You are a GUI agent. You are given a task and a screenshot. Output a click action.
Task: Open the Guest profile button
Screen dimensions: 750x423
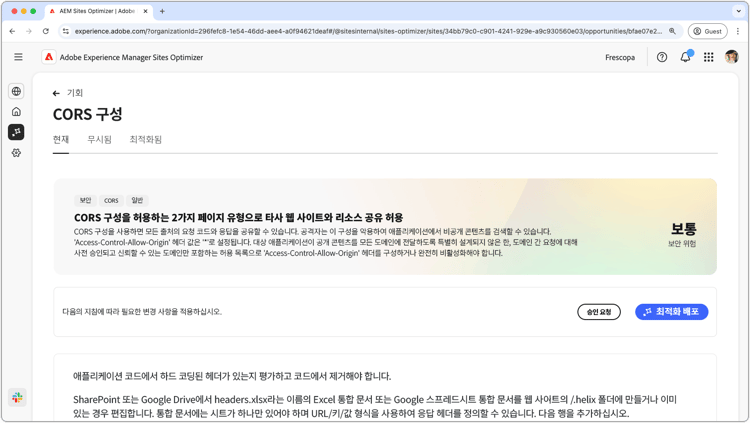click(707, 31)
